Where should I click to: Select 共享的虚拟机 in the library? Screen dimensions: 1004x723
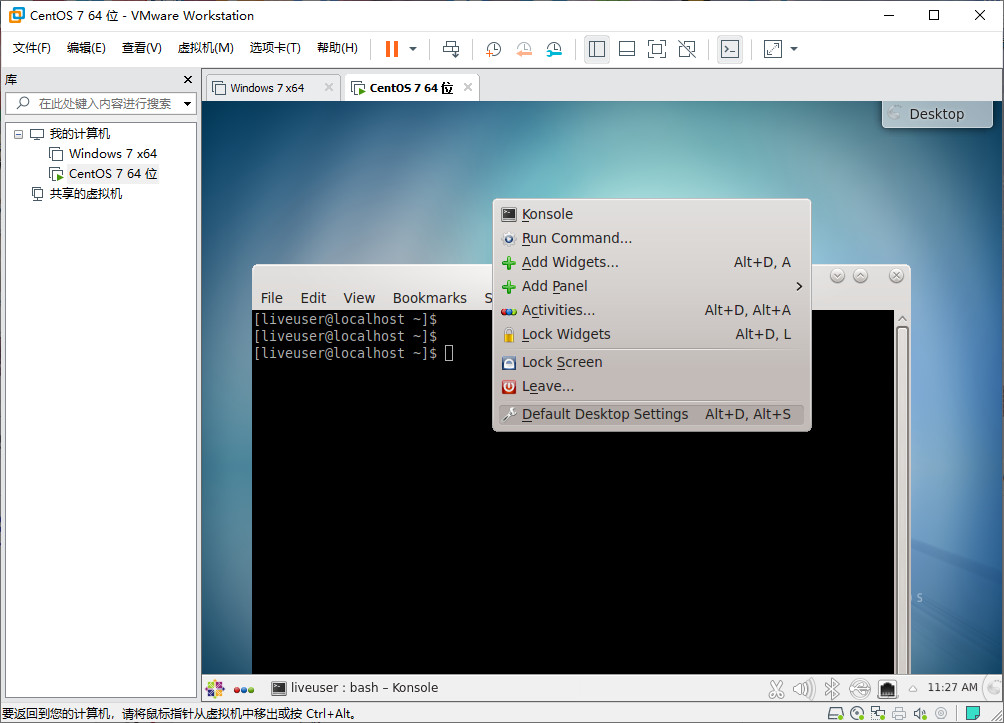pos(86,193)
